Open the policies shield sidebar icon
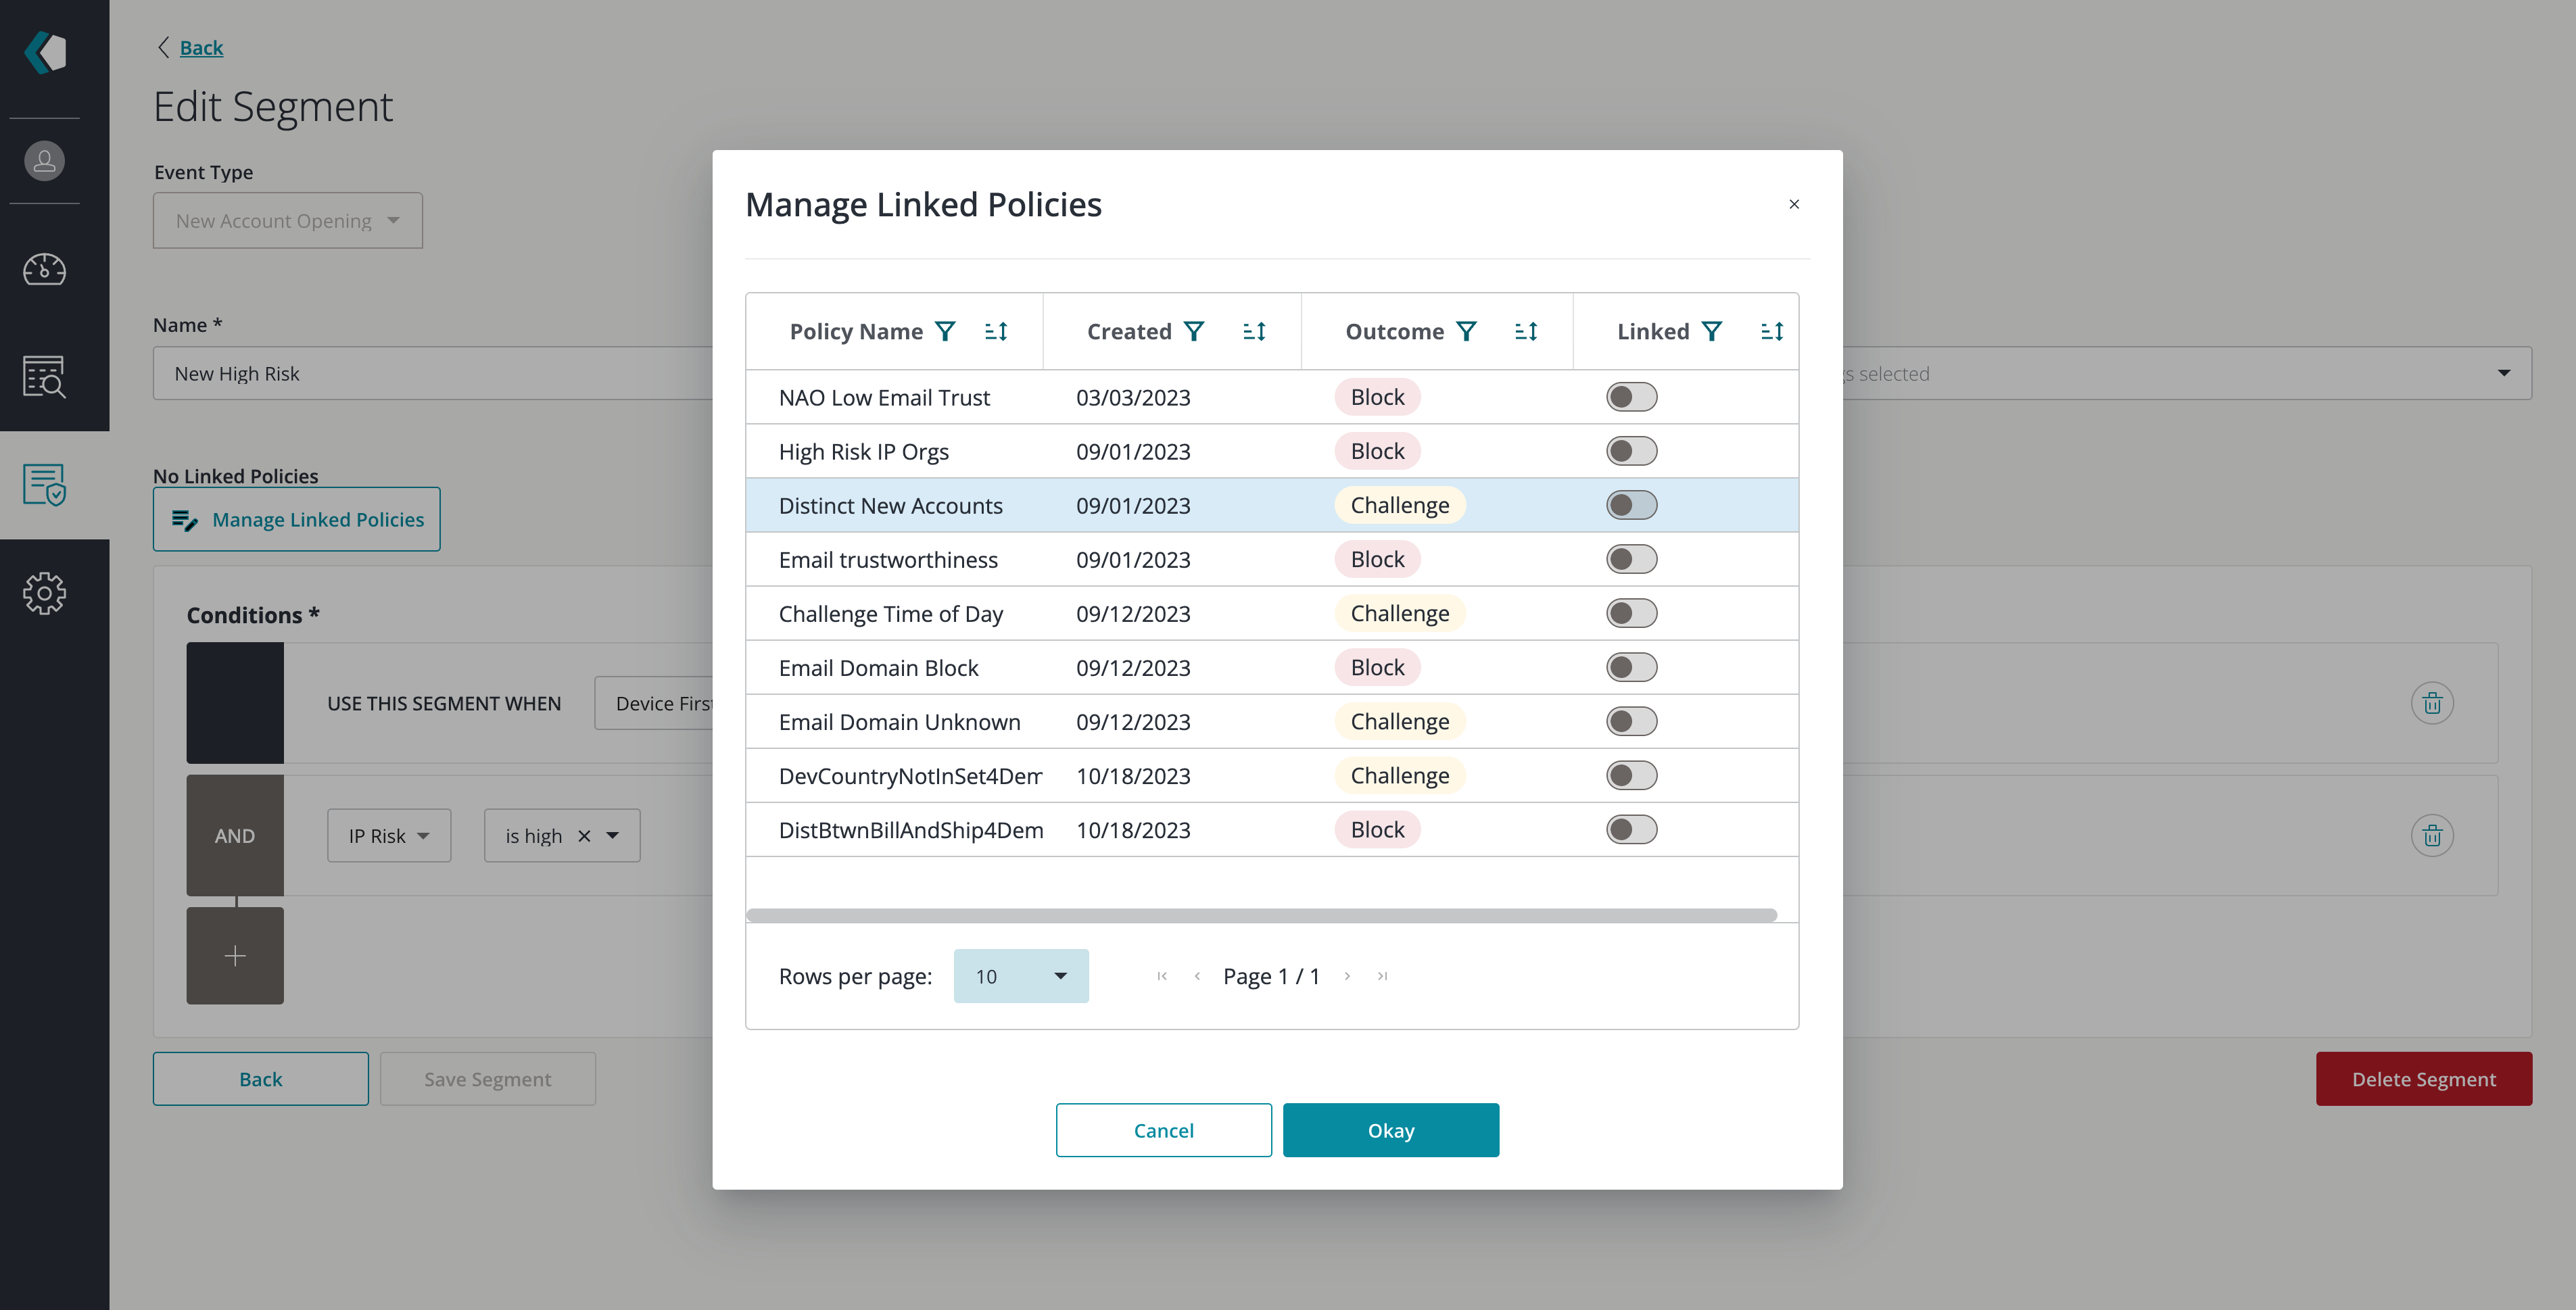The image size is (2576, 1310). click(45, 485)
